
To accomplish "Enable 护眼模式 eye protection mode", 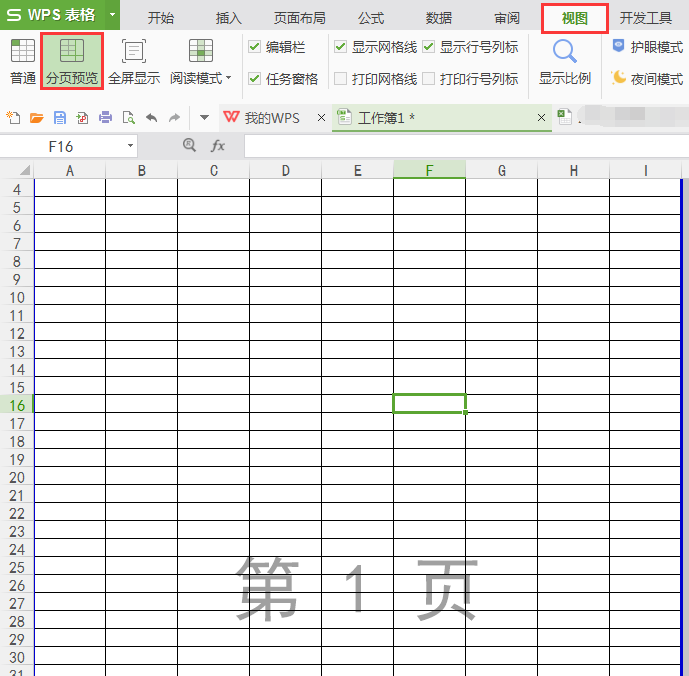I will click(647, 47).
